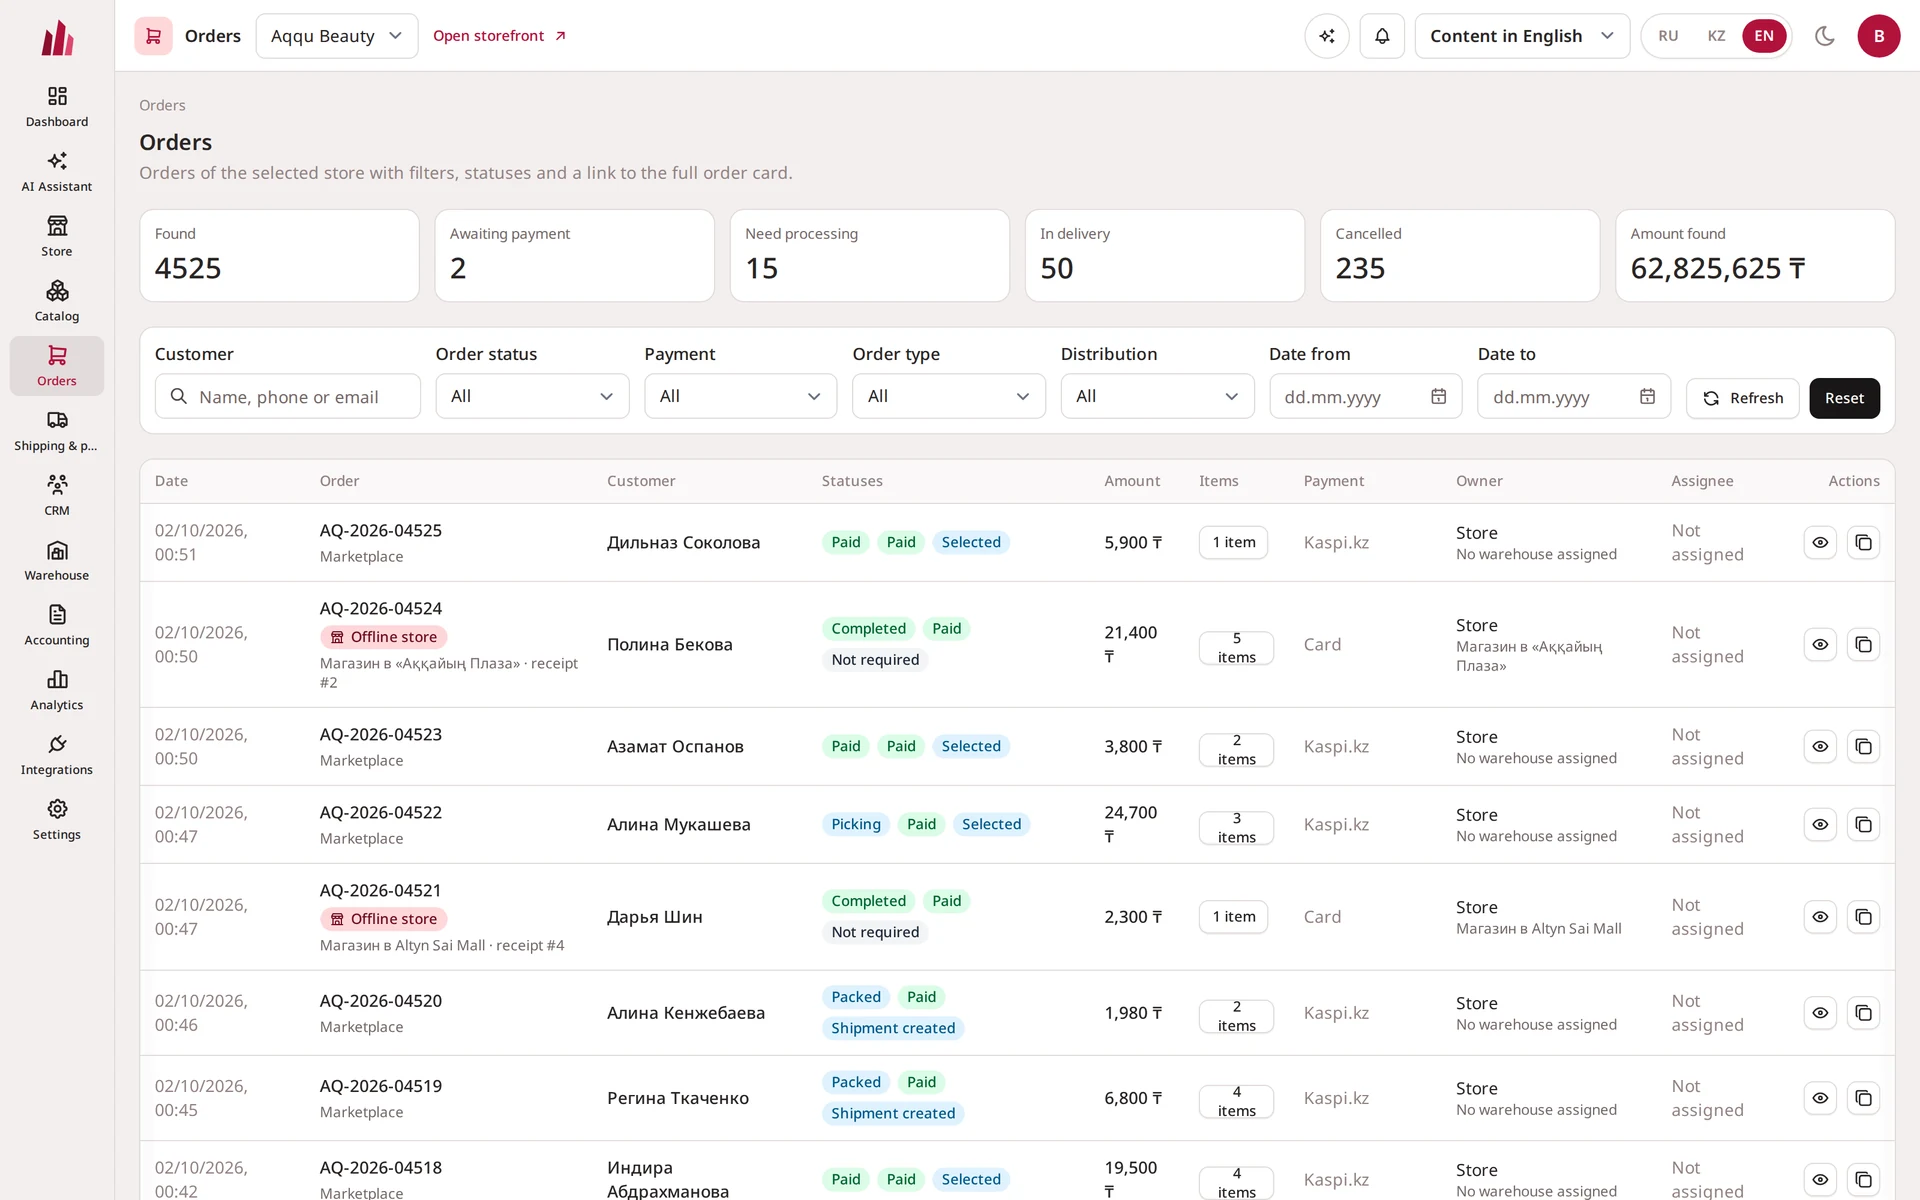This screenshot has height=1200, width=1920.
Task: Click order number AQ-2026-04519
Action: click(381, 1086)
